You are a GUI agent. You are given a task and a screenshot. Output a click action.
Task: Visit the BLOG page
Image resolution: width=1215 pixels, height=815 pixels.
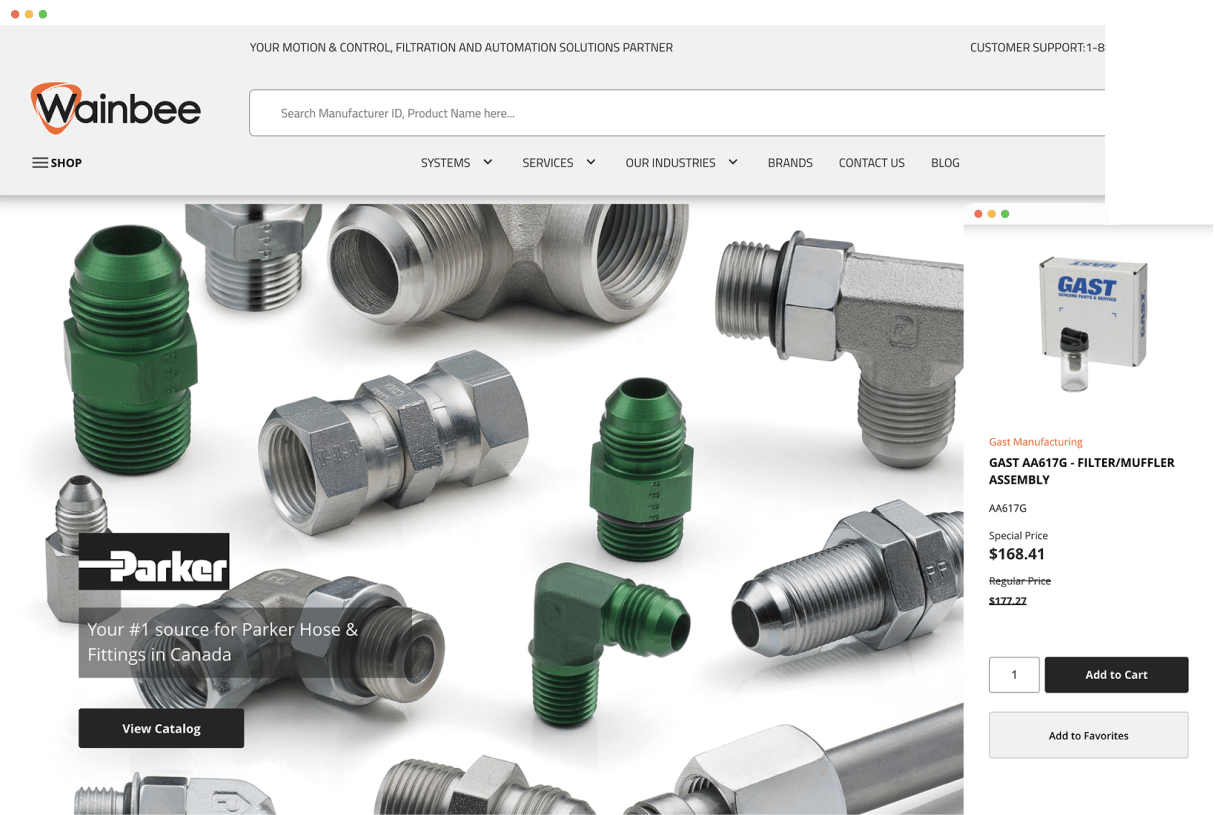point(945,163)
